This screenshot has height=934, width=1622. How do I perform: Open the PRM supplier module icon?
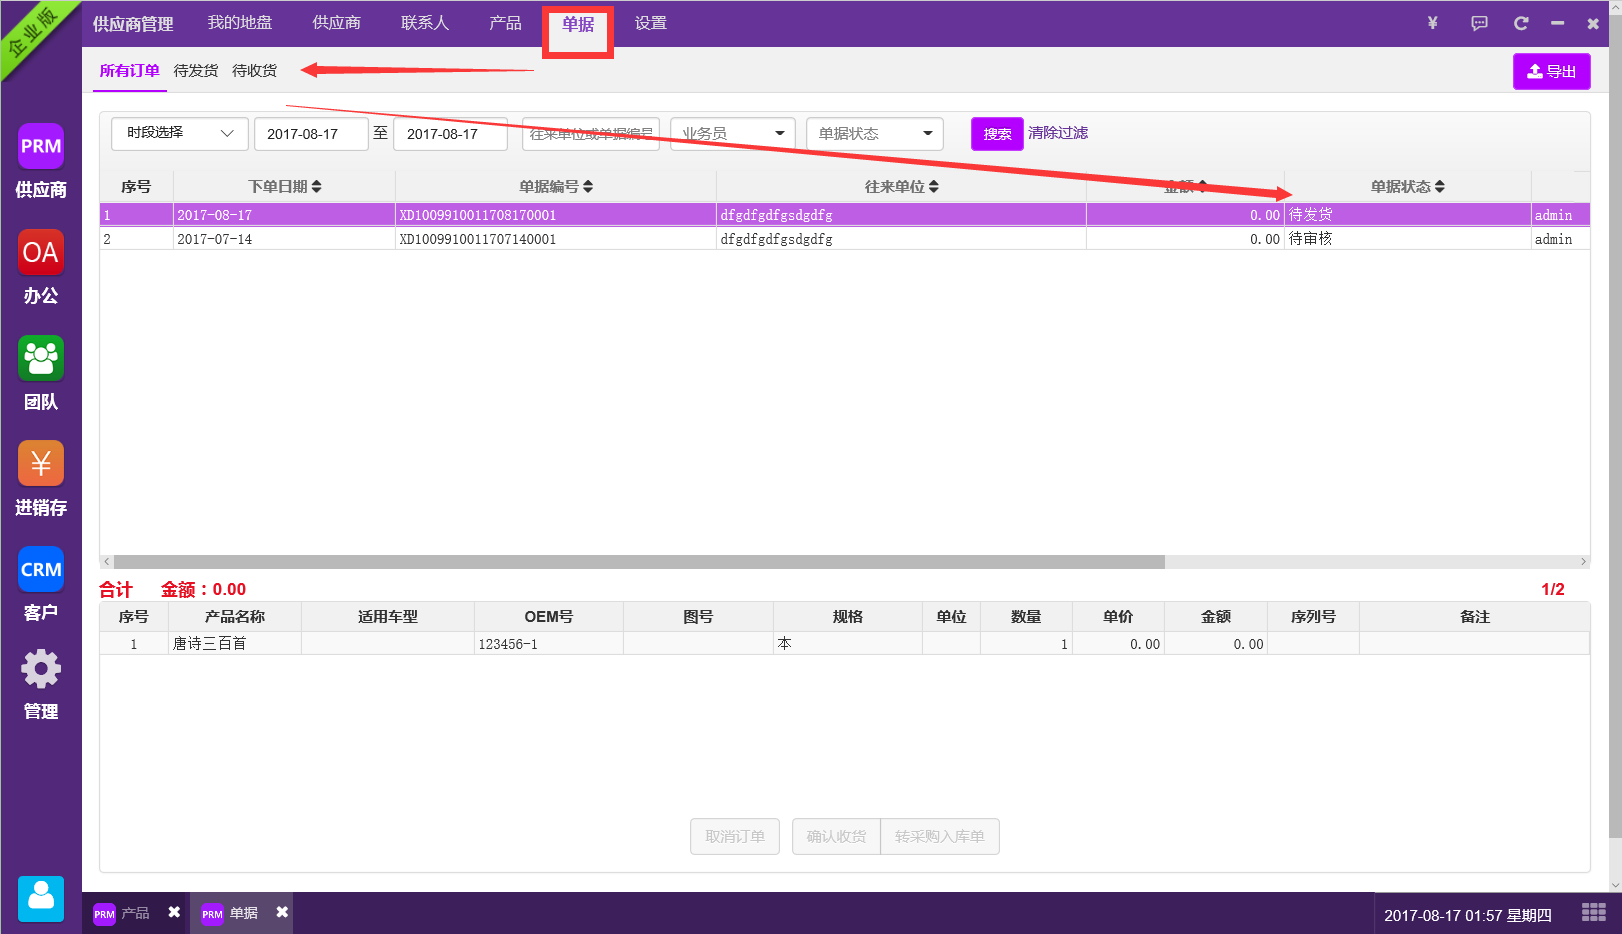click(x=41, y=147)
